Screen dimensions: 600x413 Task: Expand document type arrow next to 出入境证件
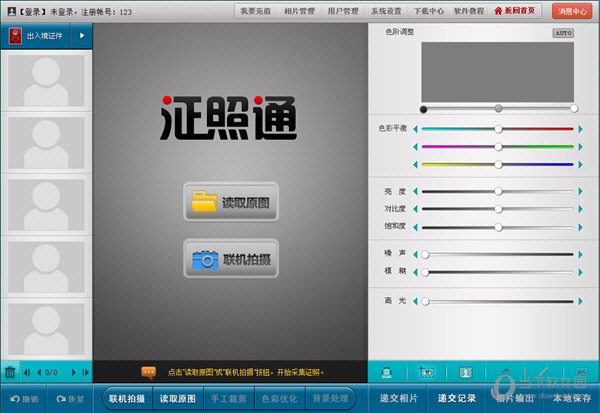tap(82, 36)
